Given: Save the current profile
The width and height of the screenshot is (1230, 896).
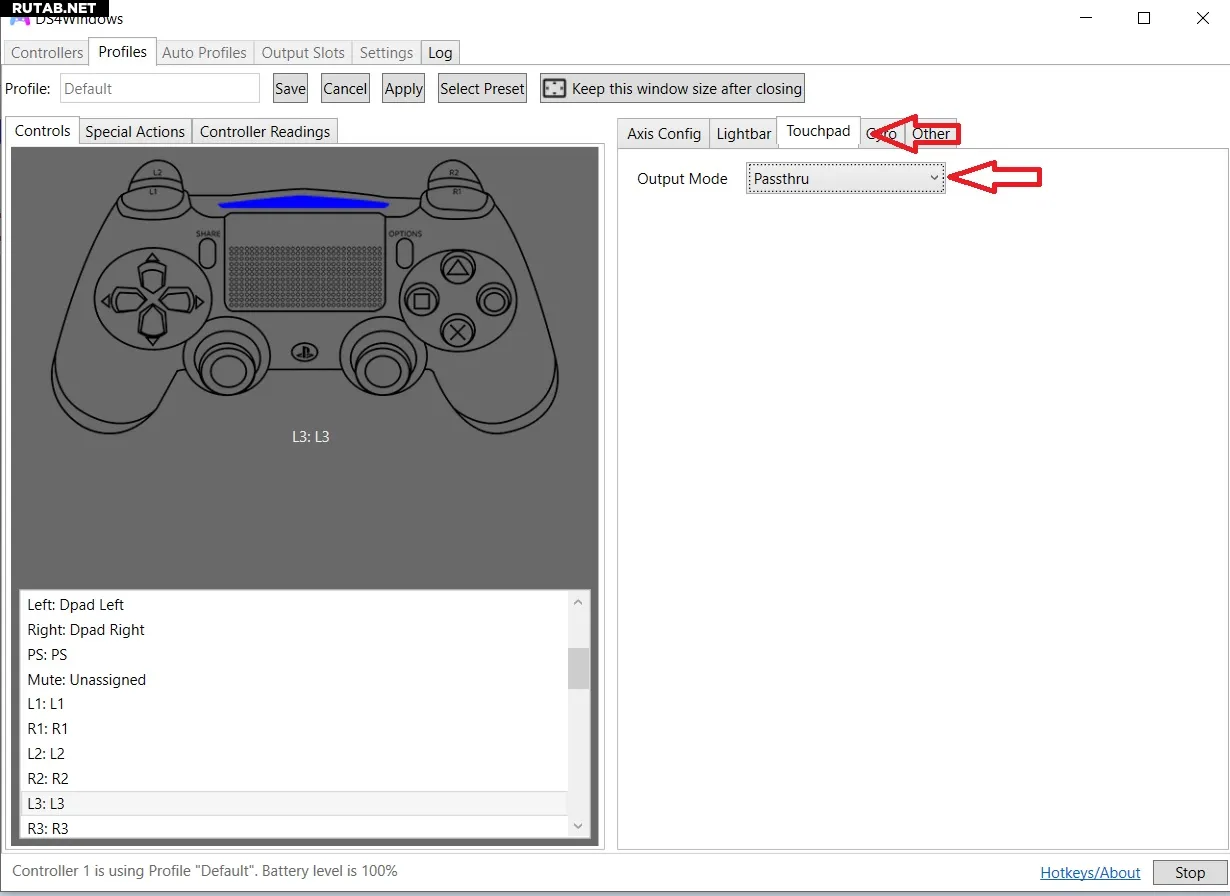Looking at the screenshot, I should point(290,89).
